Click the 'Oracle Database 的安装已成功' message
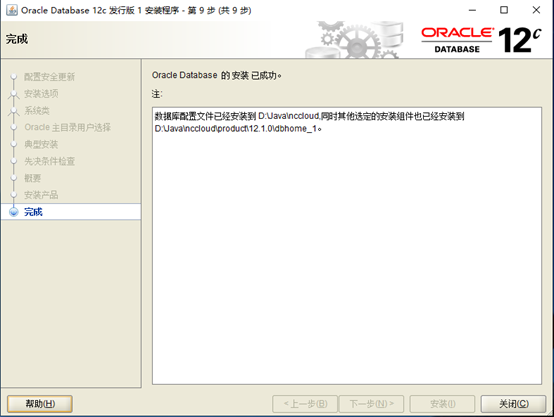 [217, 75]
